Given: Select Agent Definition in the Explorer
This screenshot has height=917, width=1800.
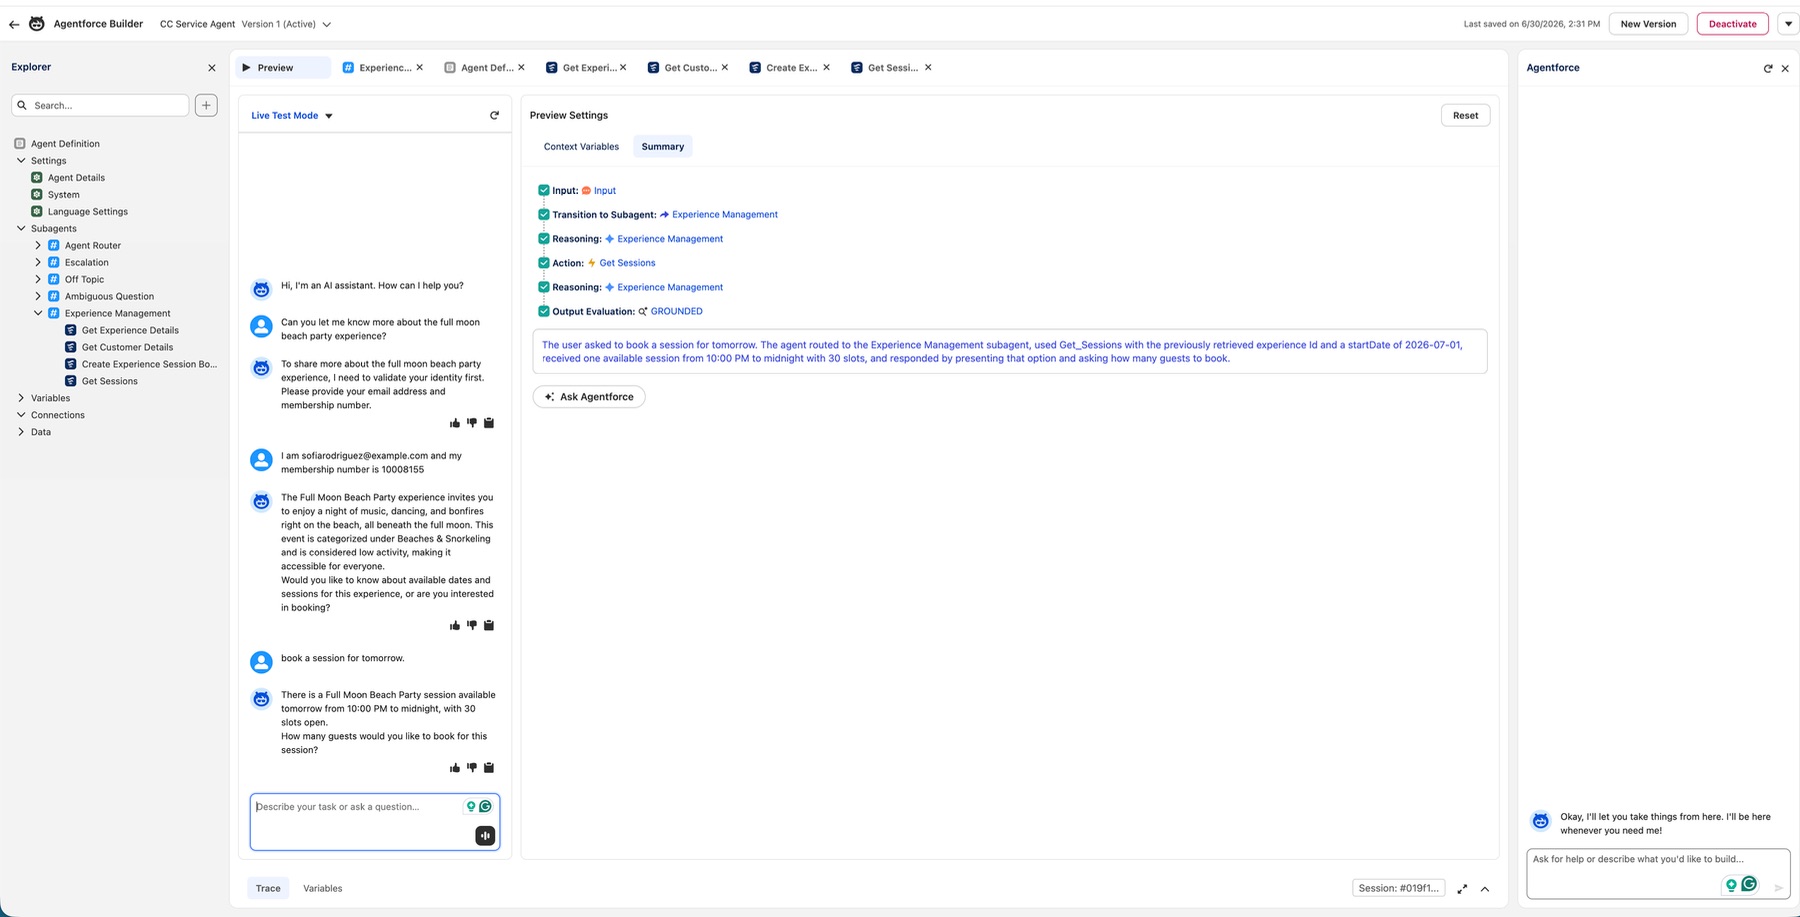Looking at the screenshot, I should pyautogui.click(x=64, y=144).
